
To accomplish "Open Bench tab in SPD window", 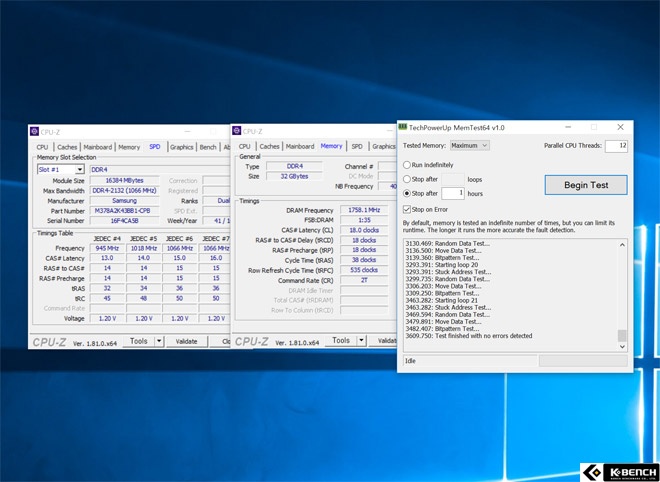I will click(208, 147).
